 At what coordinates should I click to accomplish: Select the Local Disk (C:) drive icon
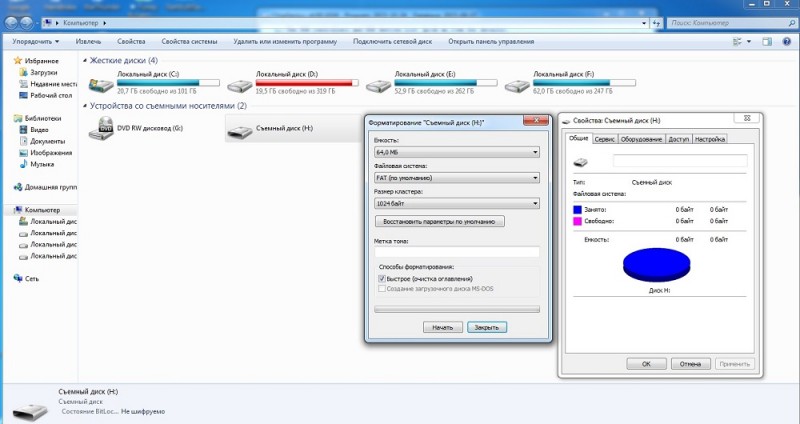pos(101,85)
